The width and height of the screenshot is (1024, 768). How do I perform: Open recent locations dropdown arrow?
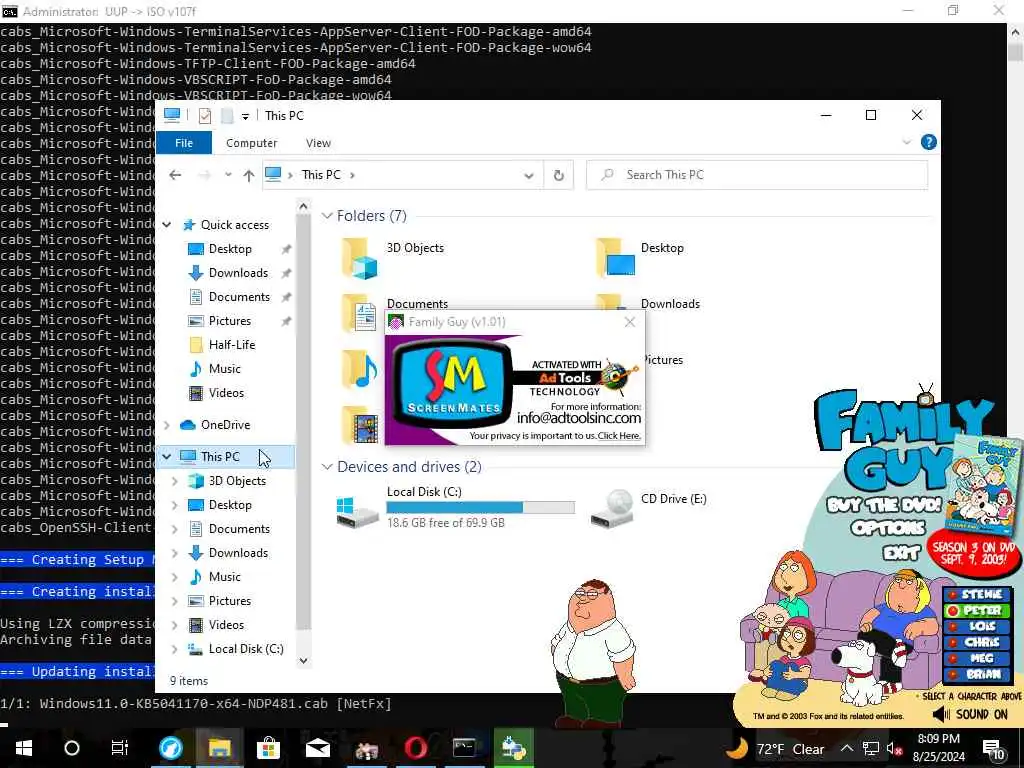(228, 175)
